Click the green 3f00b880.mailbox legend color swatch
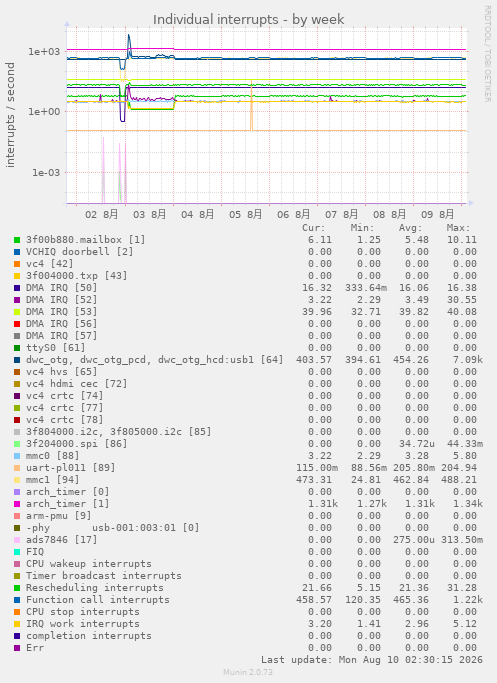 (17, 240)
